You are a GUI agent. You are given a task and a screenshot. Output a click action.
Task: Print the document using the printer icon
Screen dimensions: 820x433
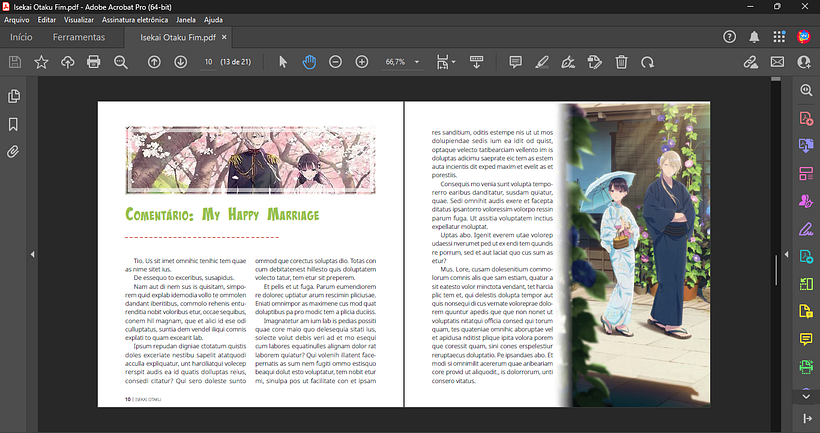(94, 62)
